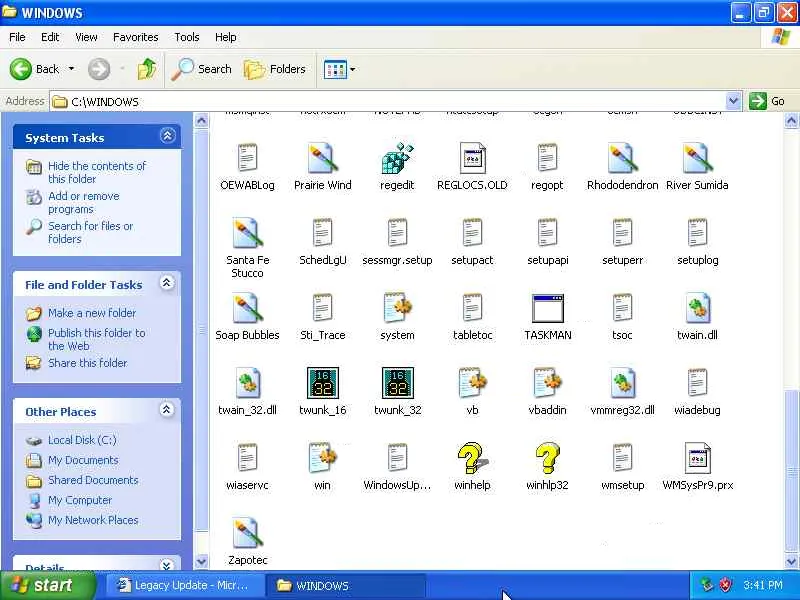Click Add or remove programs link

[x=84, y=203]
